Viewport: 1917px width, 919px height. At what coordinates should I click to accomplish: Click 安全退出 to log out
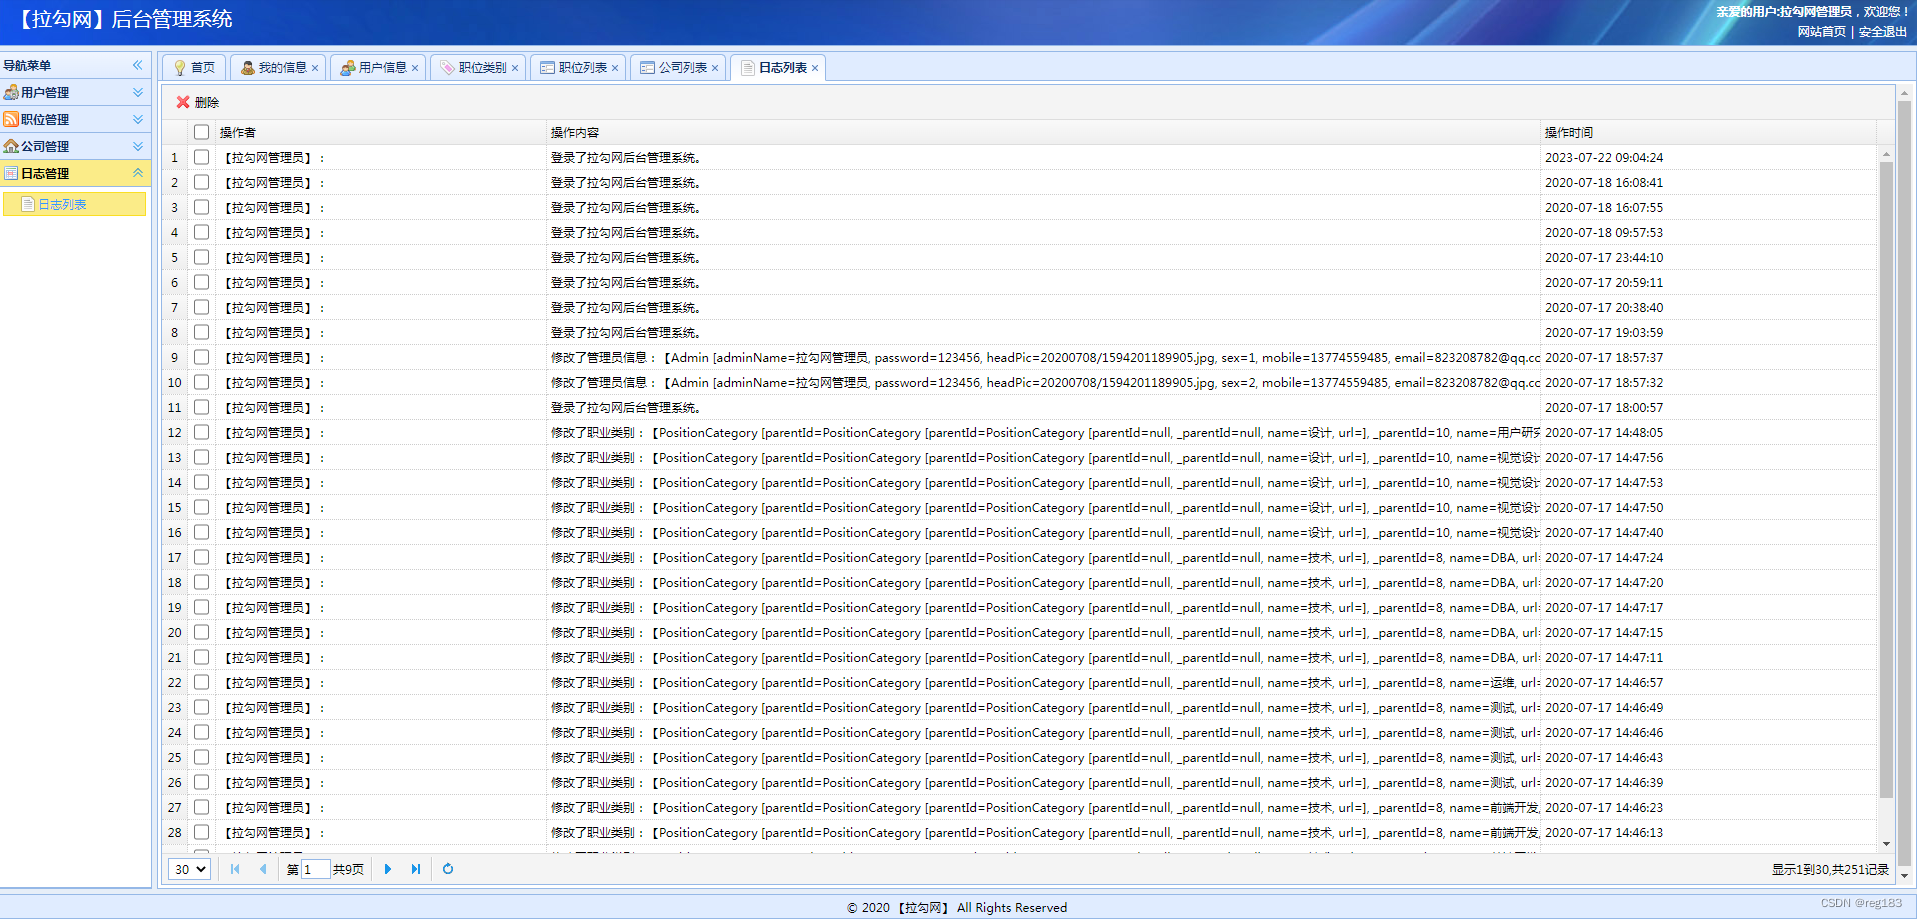coord(1882,32)
